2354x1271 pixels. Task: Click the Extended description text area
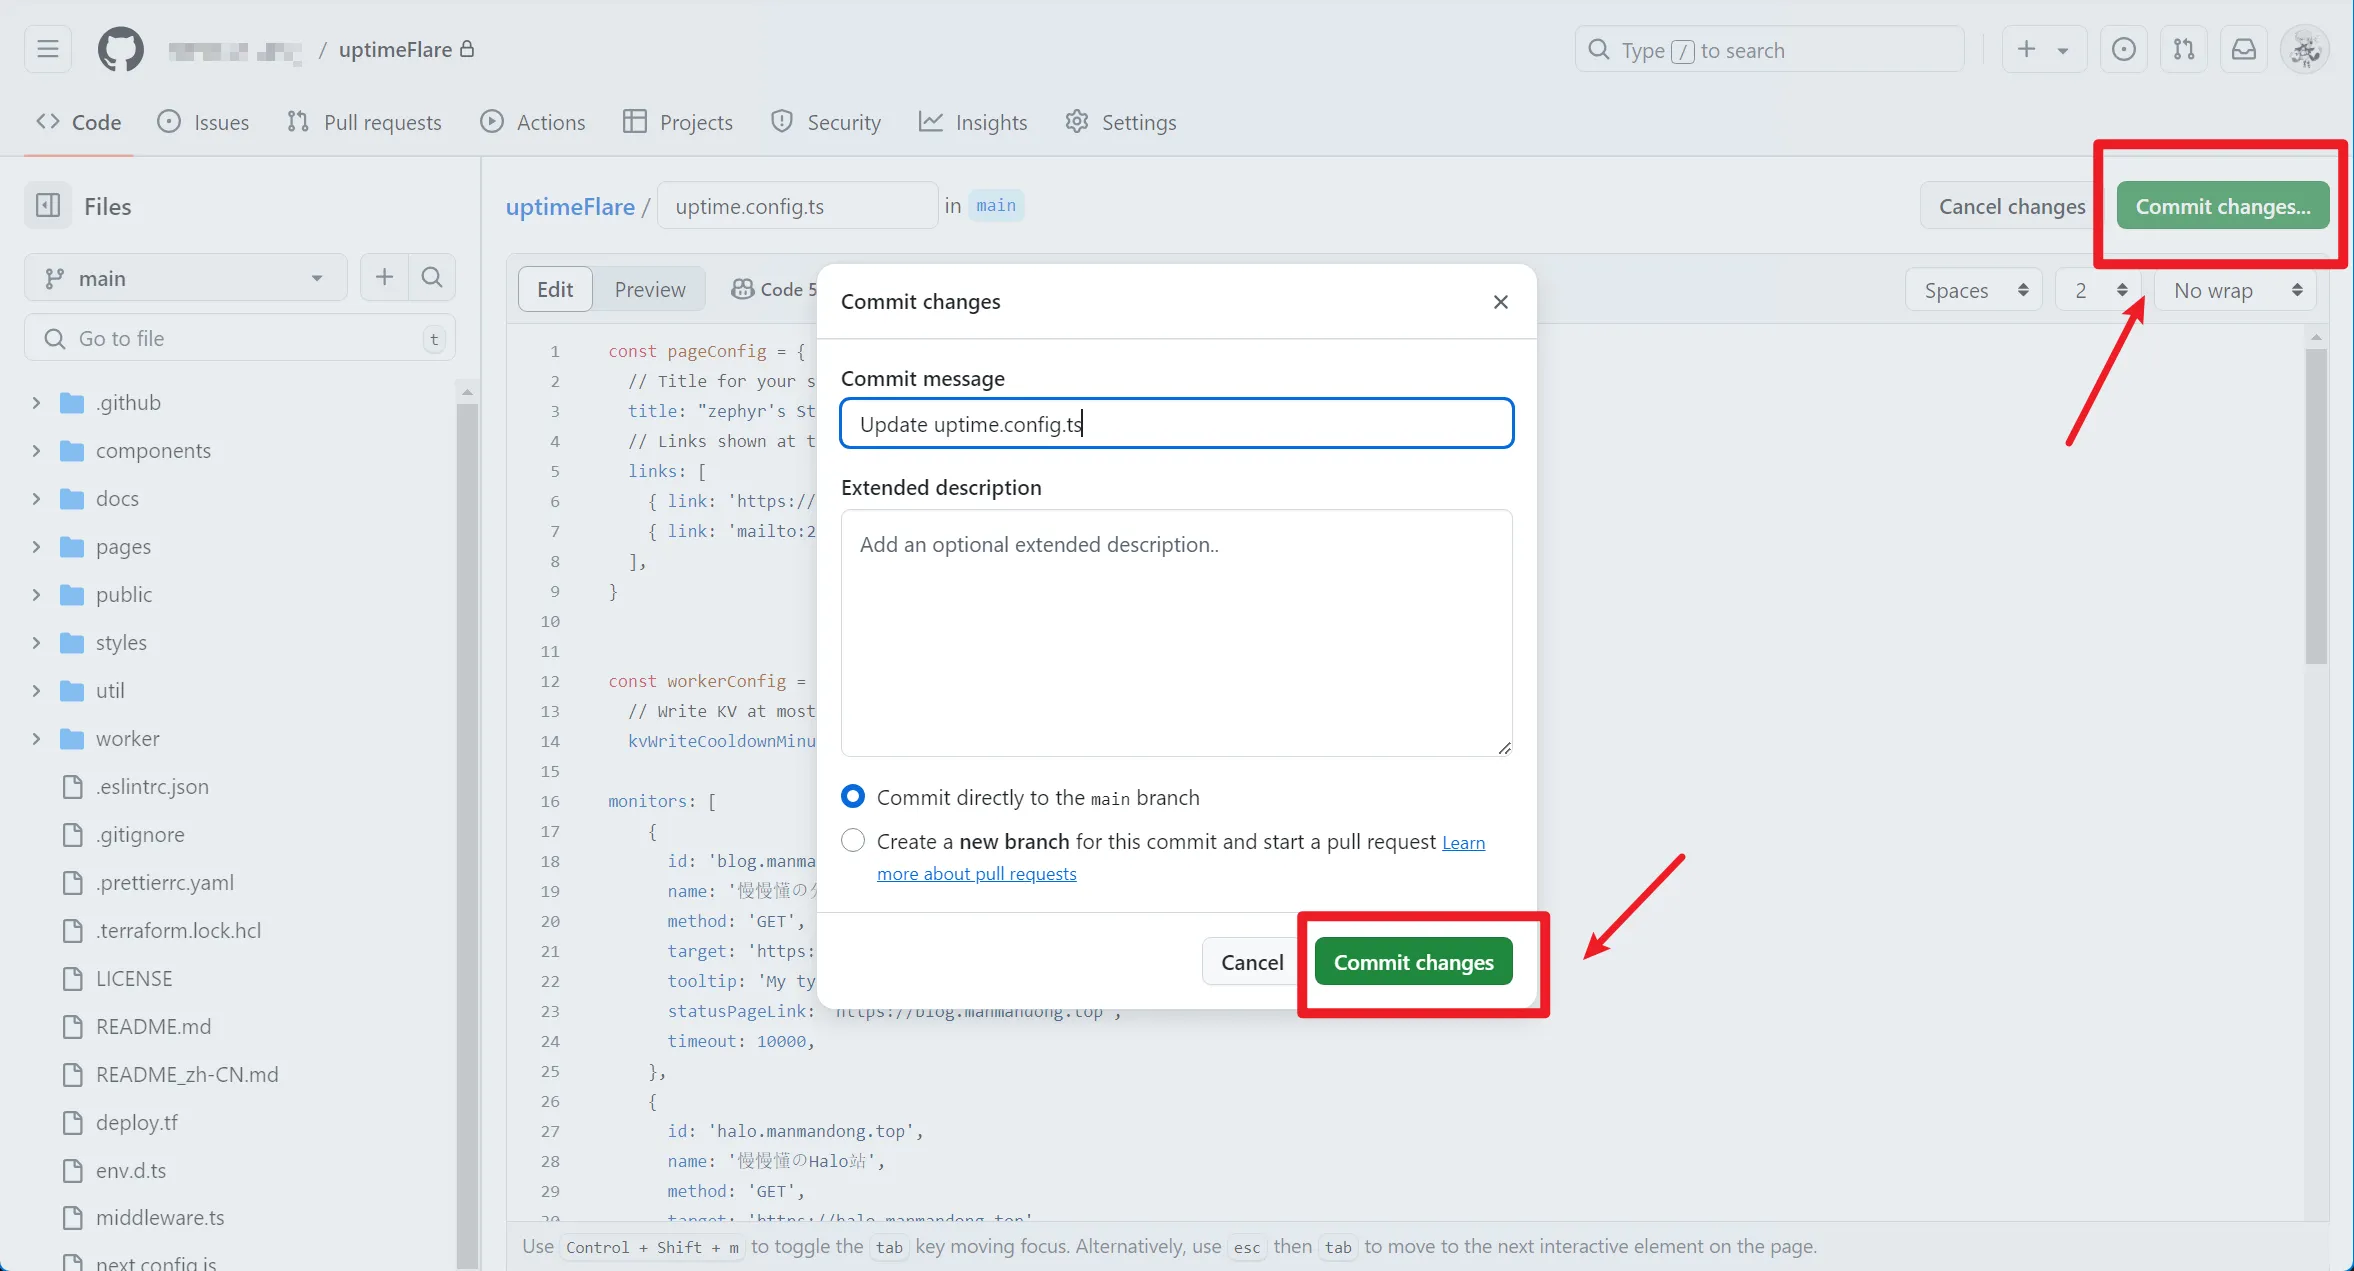pos(1176,633)
